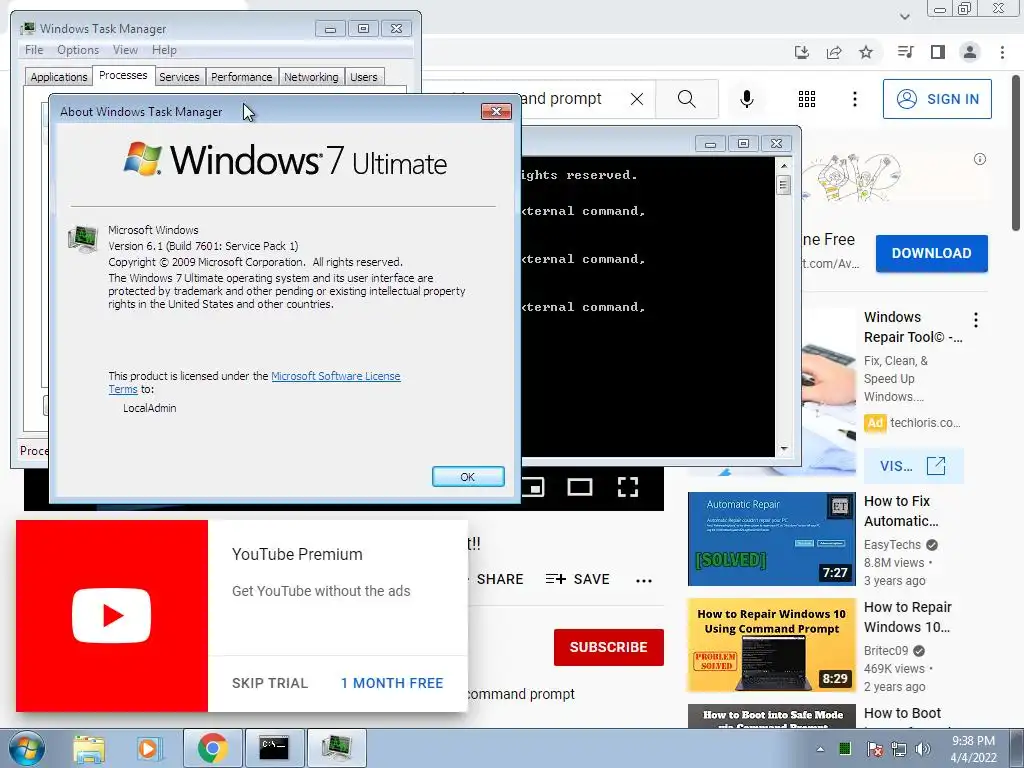1024x768 pixels.
Task: Switch to the Users tab
Action: (x=364, y=77)
